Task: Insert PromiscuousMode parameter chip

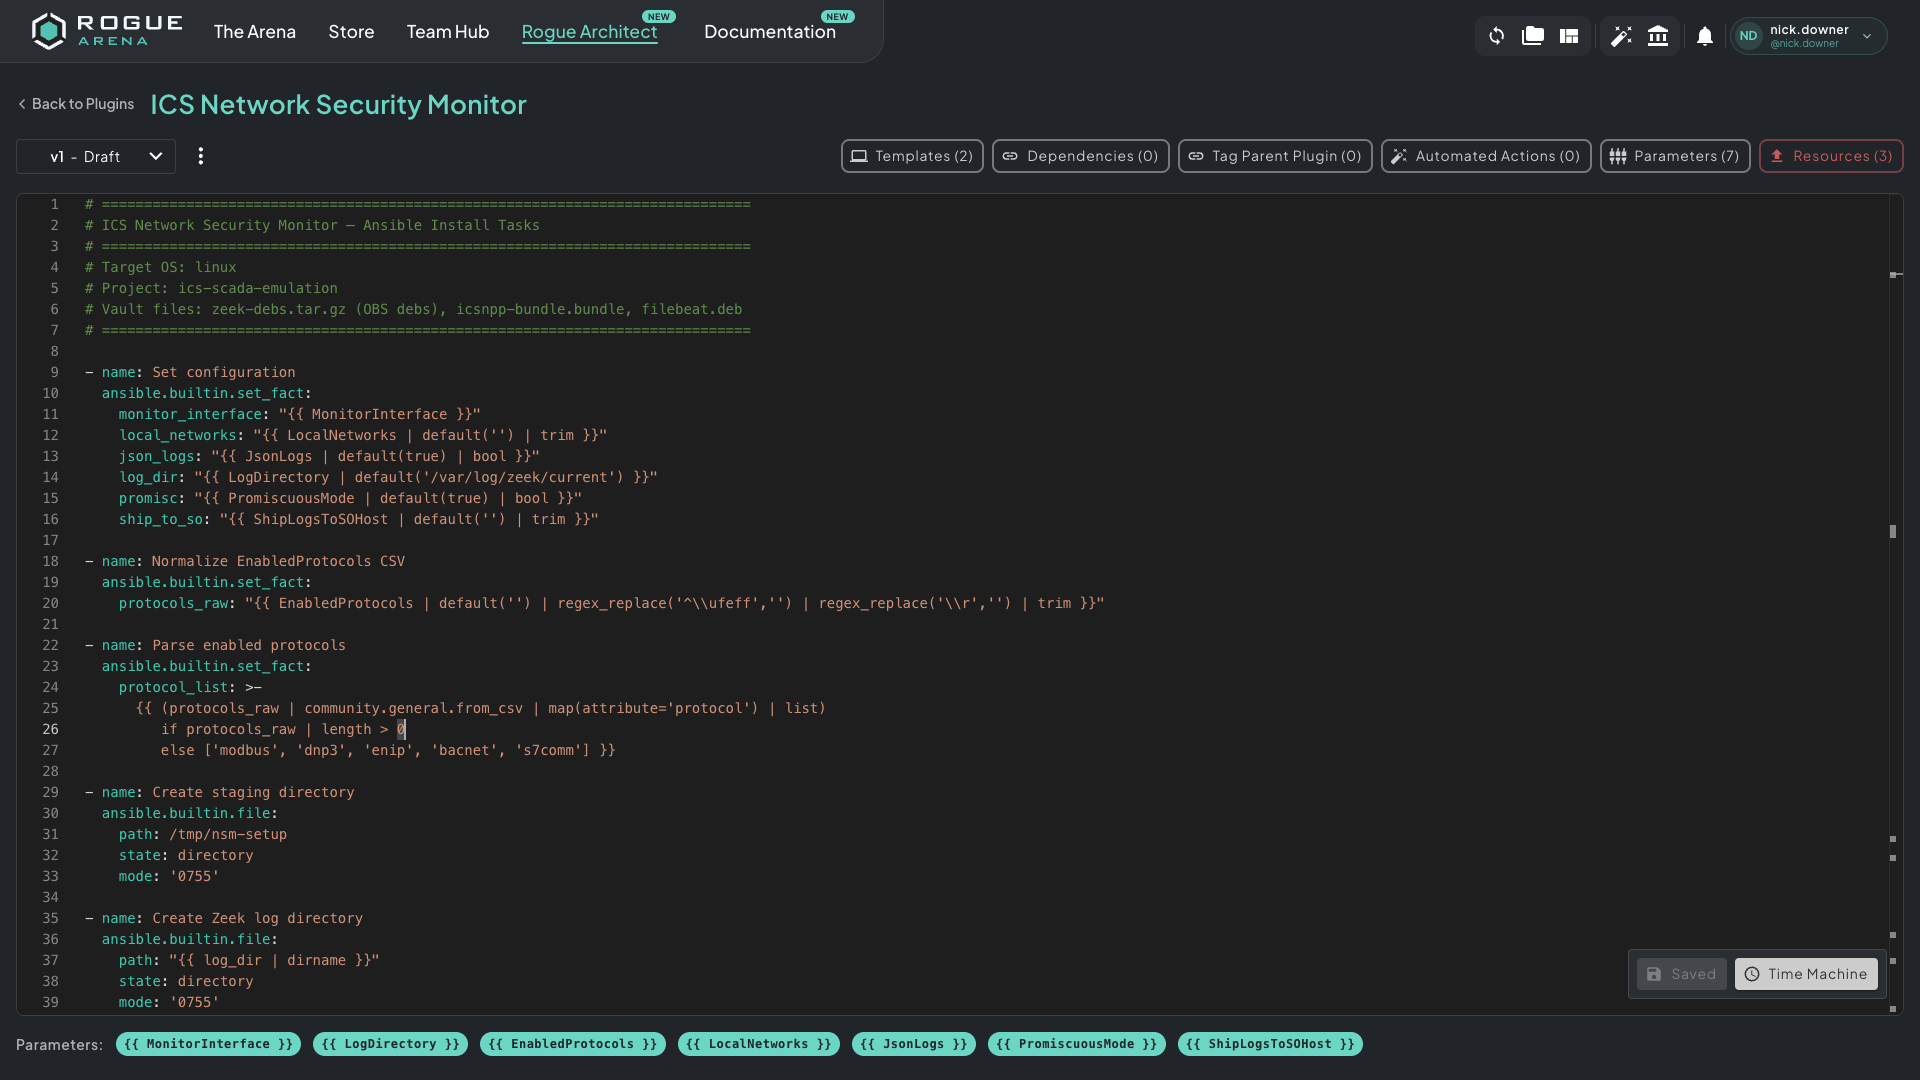Action: pos(1077,1044)
